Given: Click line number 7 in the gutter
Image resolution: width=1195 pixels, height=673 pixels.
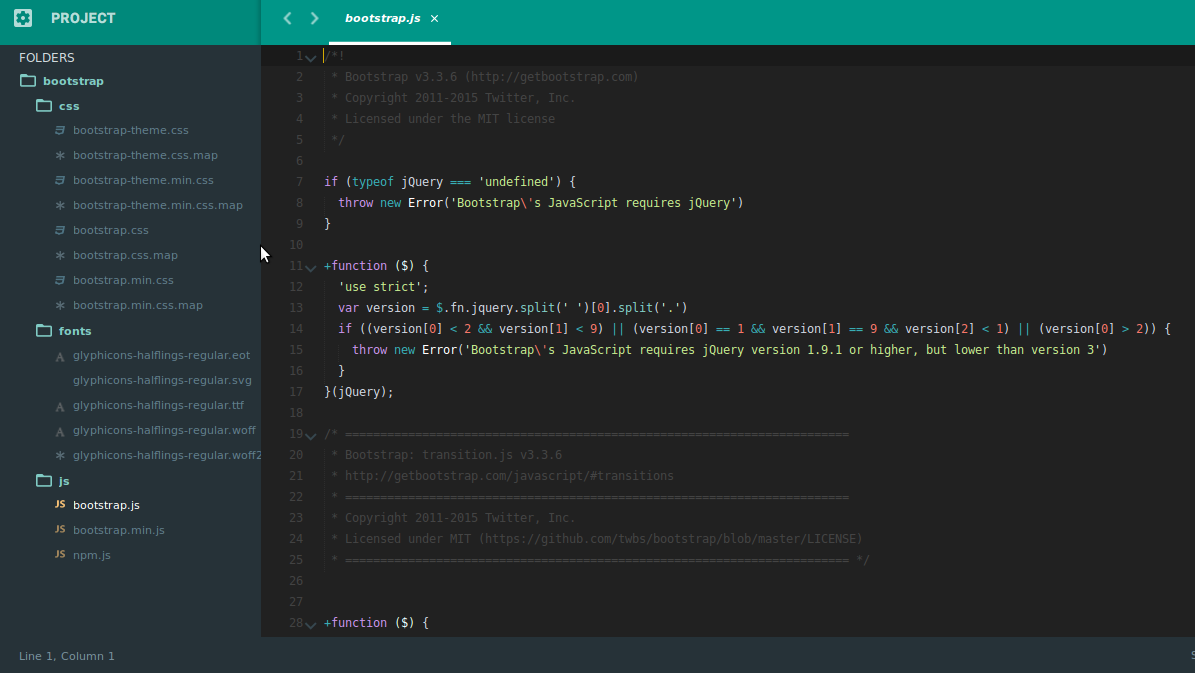Looking at the screenshot, I should [x=300, y=182].
